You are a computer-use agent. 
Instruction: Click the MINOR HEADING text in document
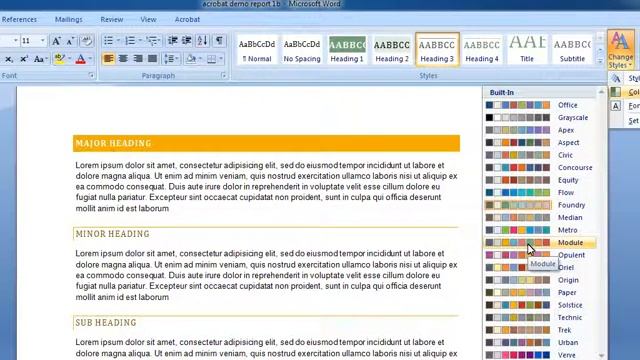click(113, 234)
